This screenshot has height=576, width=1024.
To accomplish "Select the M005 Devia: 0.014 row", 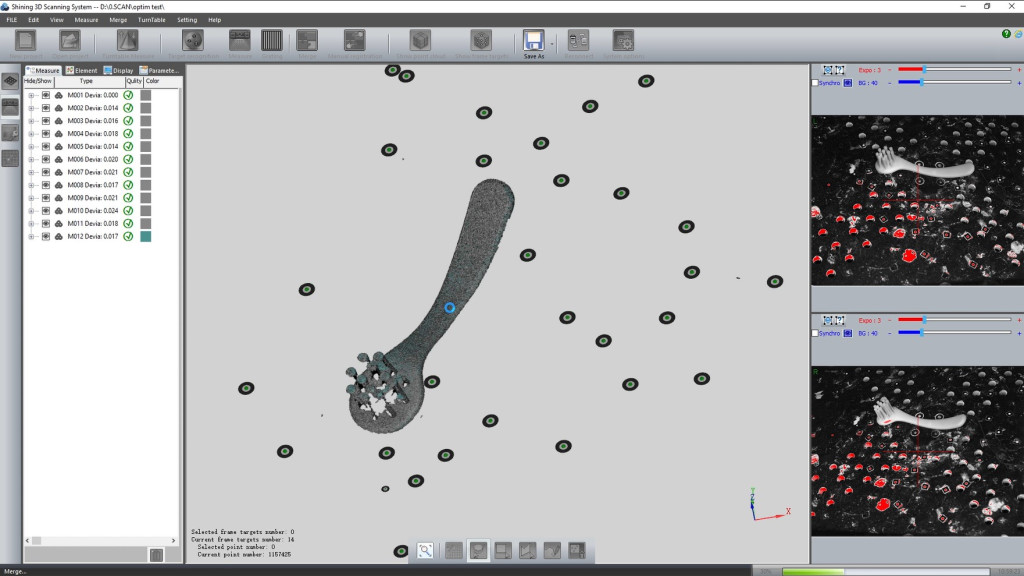I will (x=92, y=147).
